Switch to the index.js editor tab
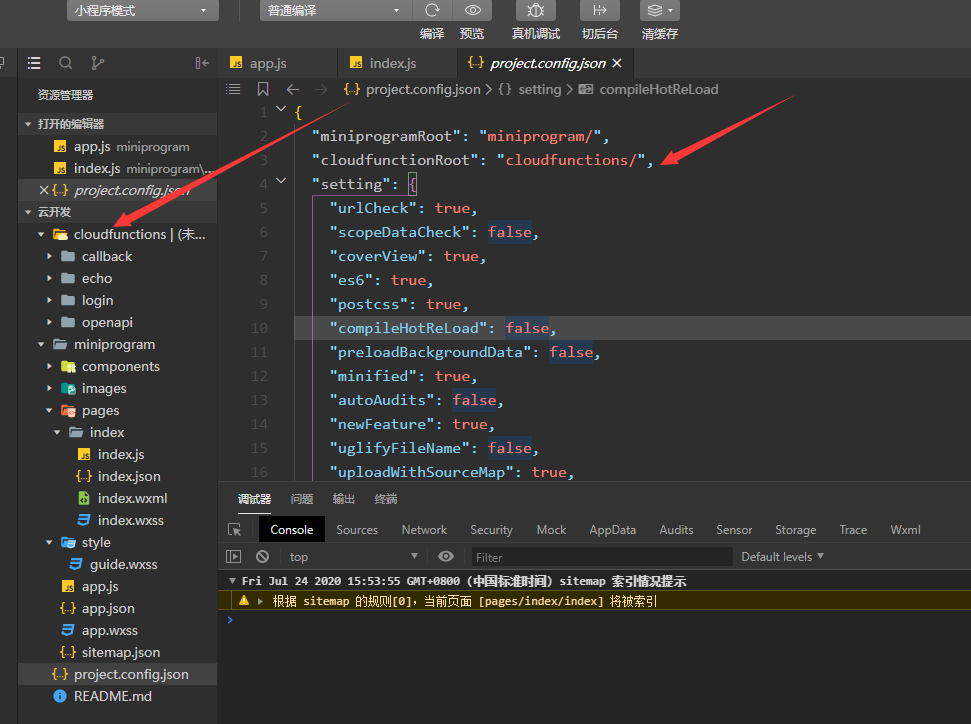 (x=398, y=63)
